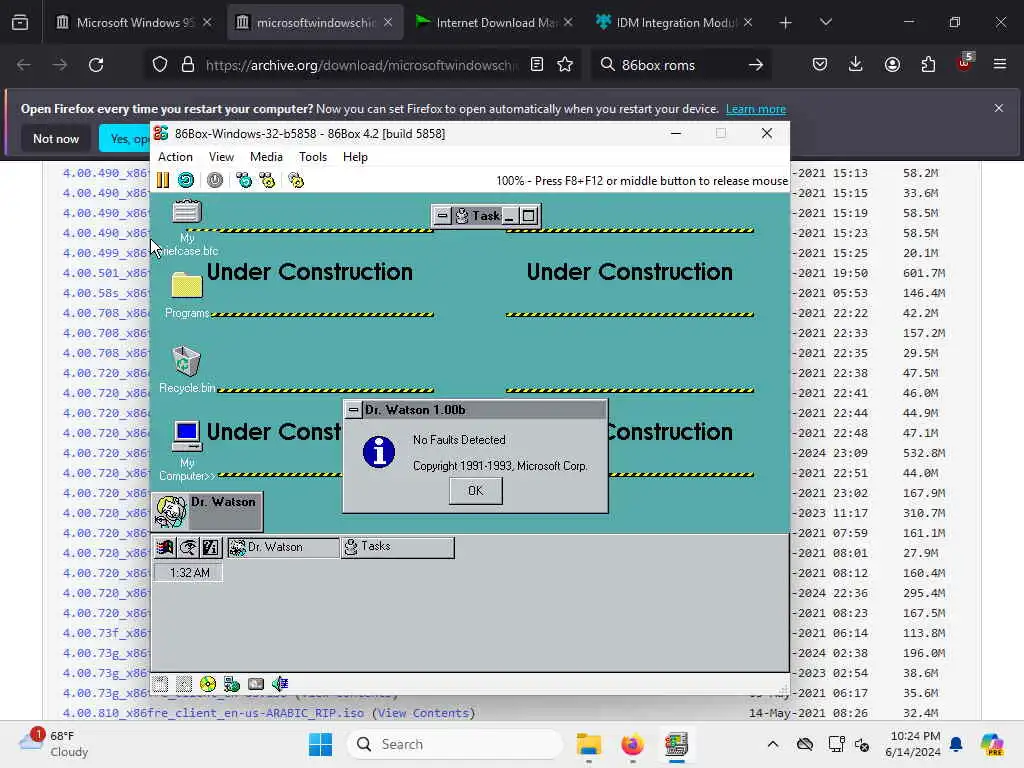The height and width of the screenshot is (768, 1024).
Task: Toggle Firefox reader view icon
Action: [537, 64]
